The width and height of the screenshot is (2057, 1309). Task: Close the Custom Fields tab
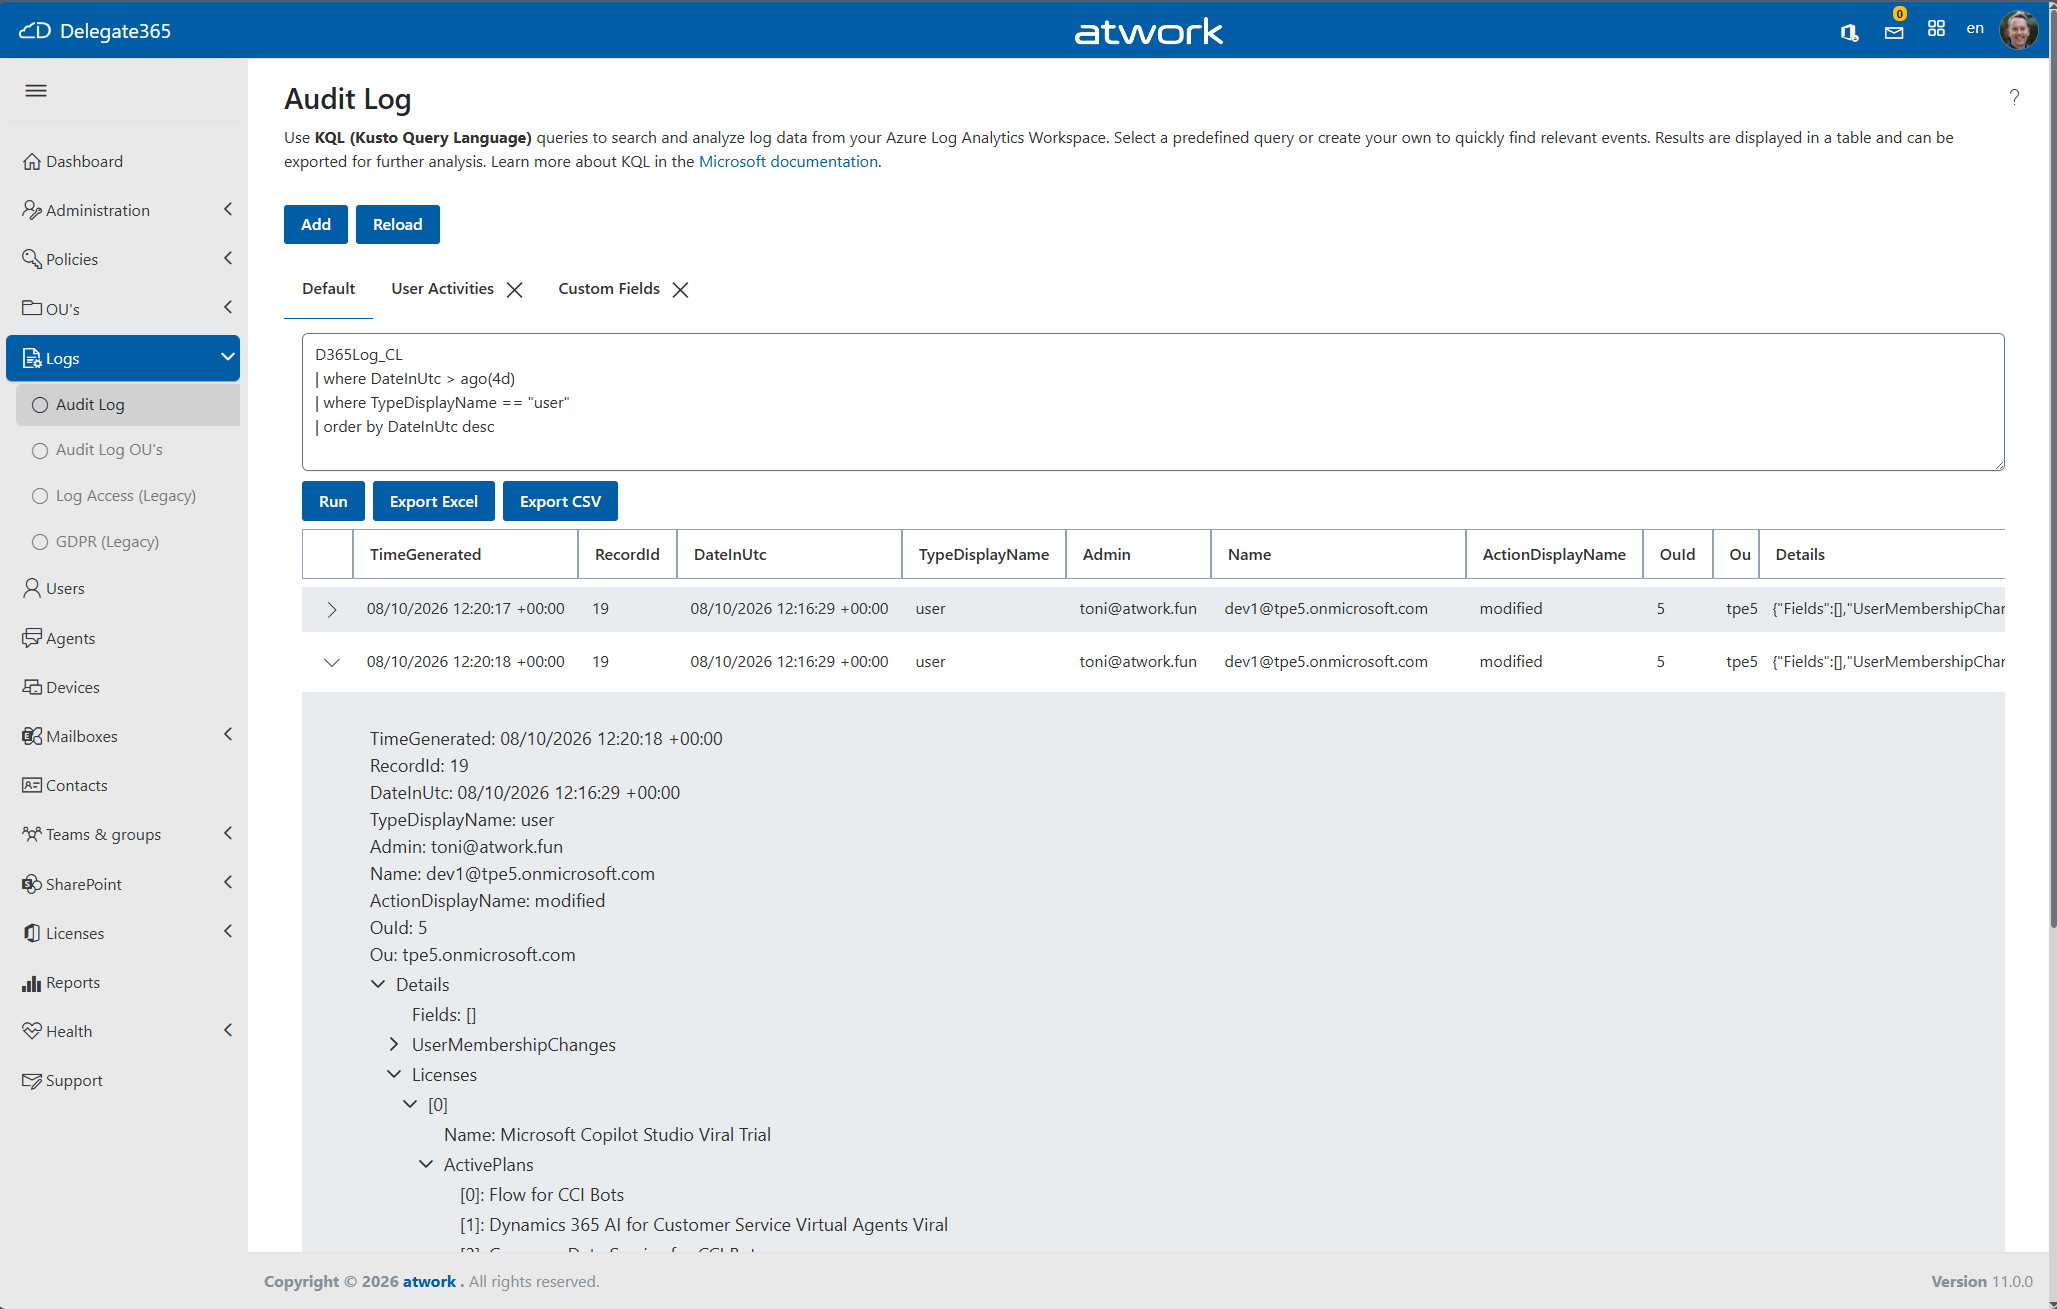coord(681,290)
